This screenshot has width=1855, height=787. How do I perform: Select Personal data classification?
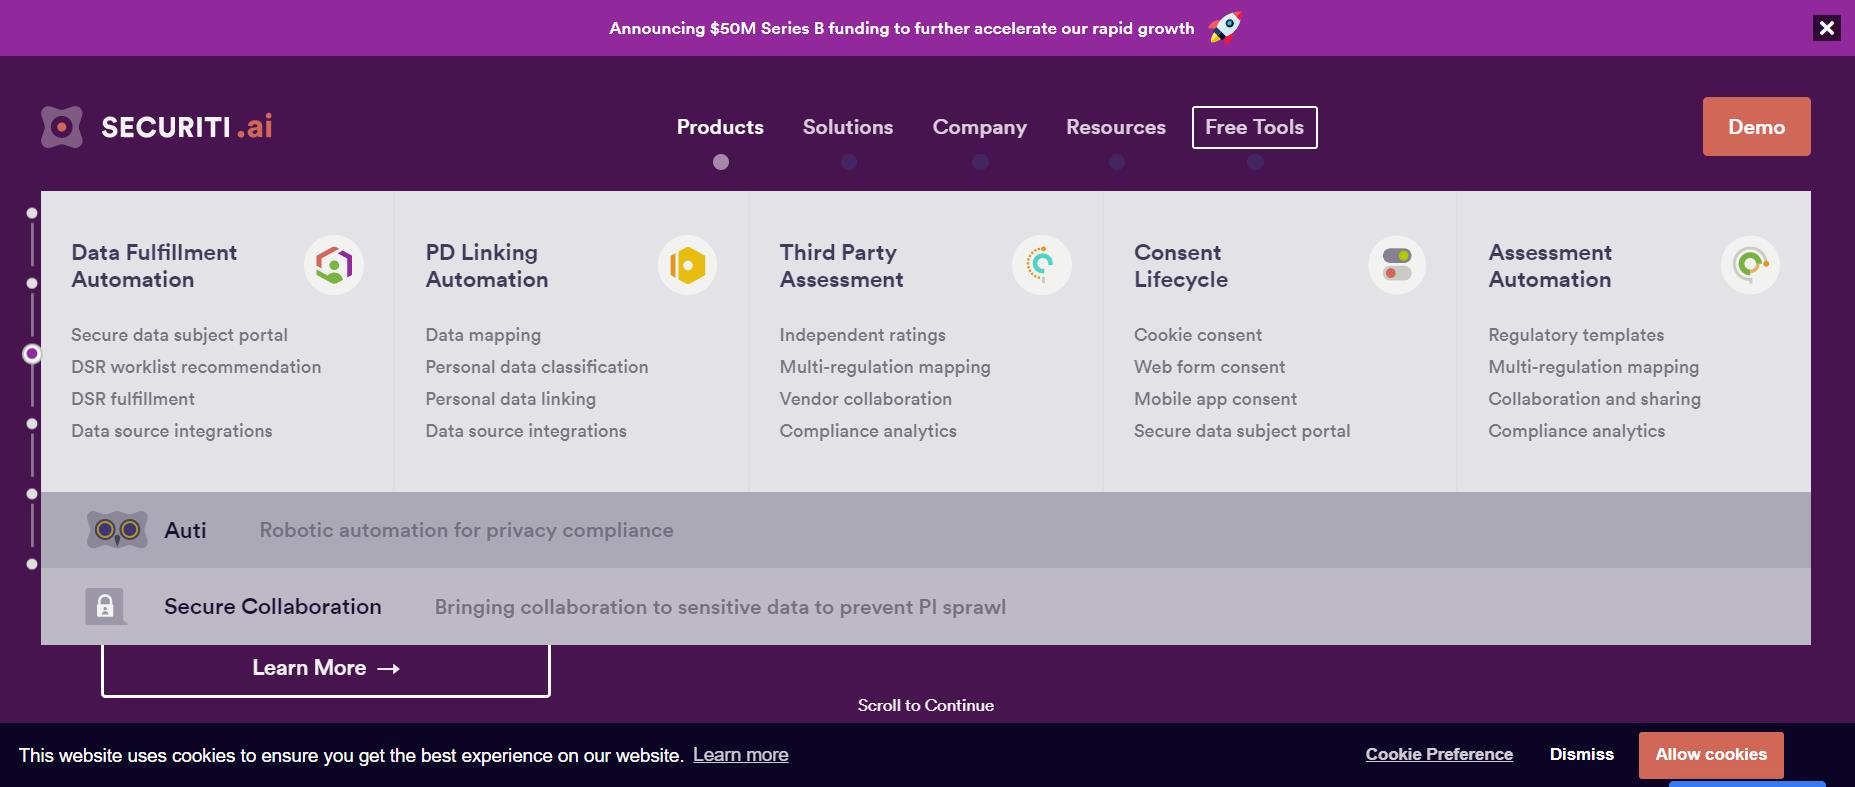pyautogui.click(x=537, y=367)
